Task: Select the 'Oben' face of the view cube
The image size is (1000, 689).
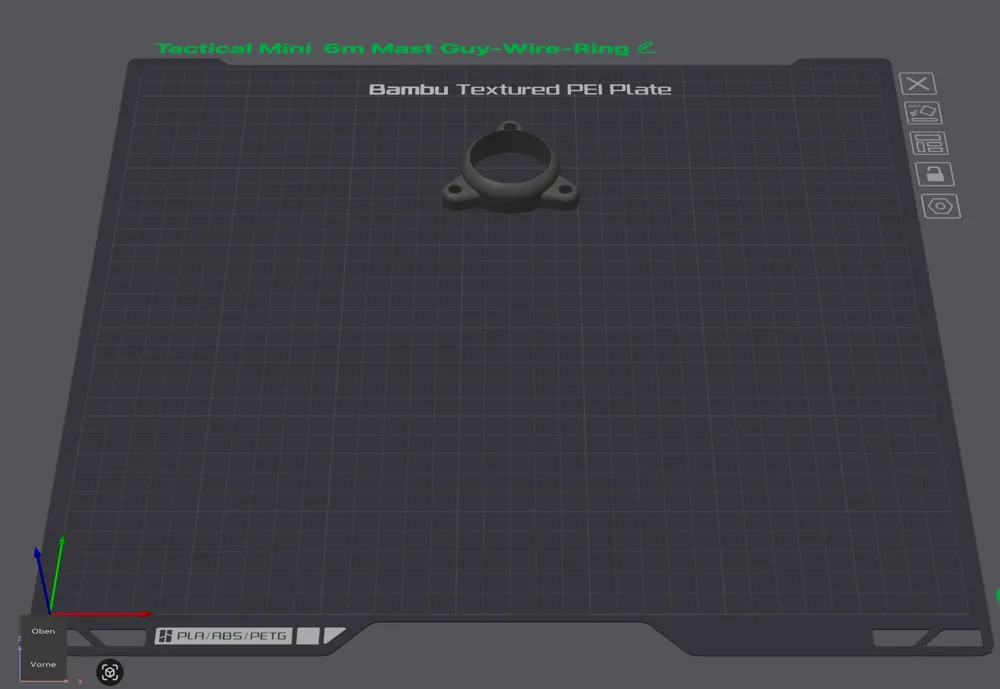Action: 43,632
